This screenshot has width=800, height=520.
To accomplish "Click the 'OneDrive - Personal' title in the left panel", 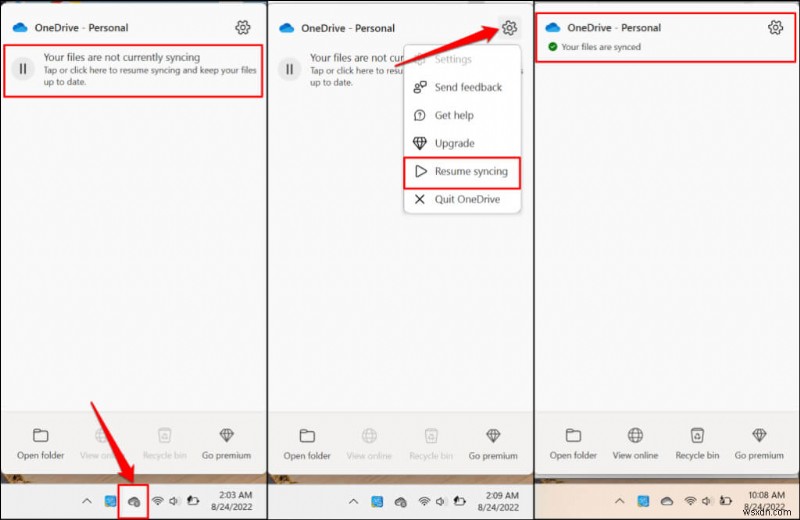I will click(x=81, y=28).
